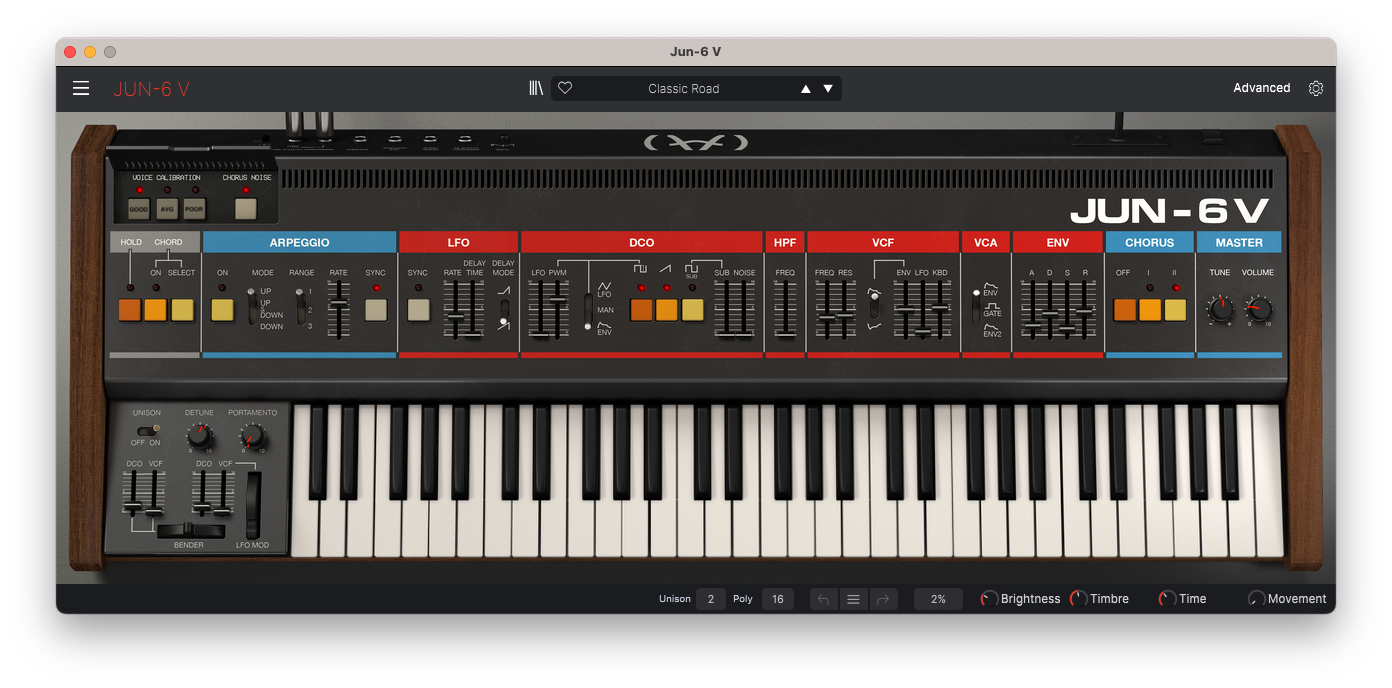Viewport: 1392px width, 688px height.
Task: Click the VCA Env/Gate/Env2 selector switch
Action: pyautogui.click(x=977, y=308)
